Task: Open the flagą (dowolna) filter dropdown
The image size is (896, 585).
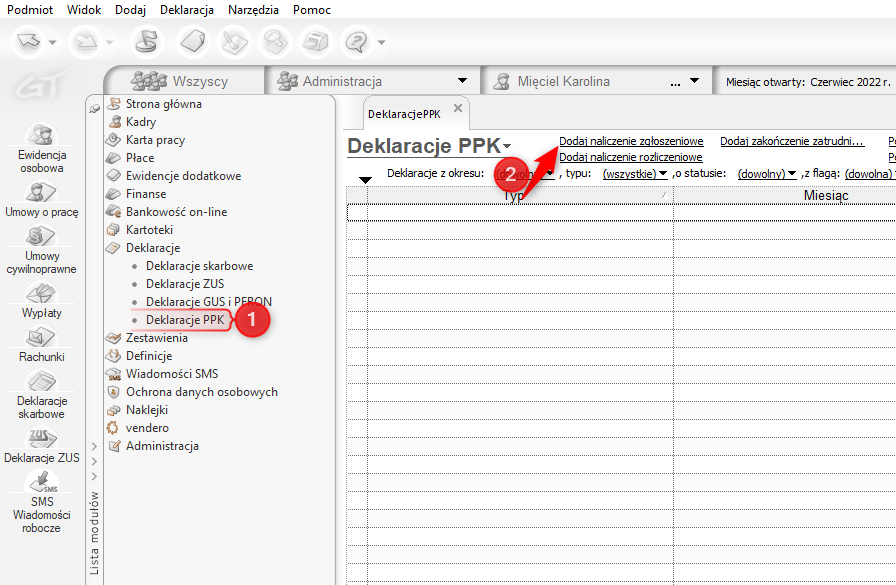Action: pyautogui.click(x=870, y=174)
